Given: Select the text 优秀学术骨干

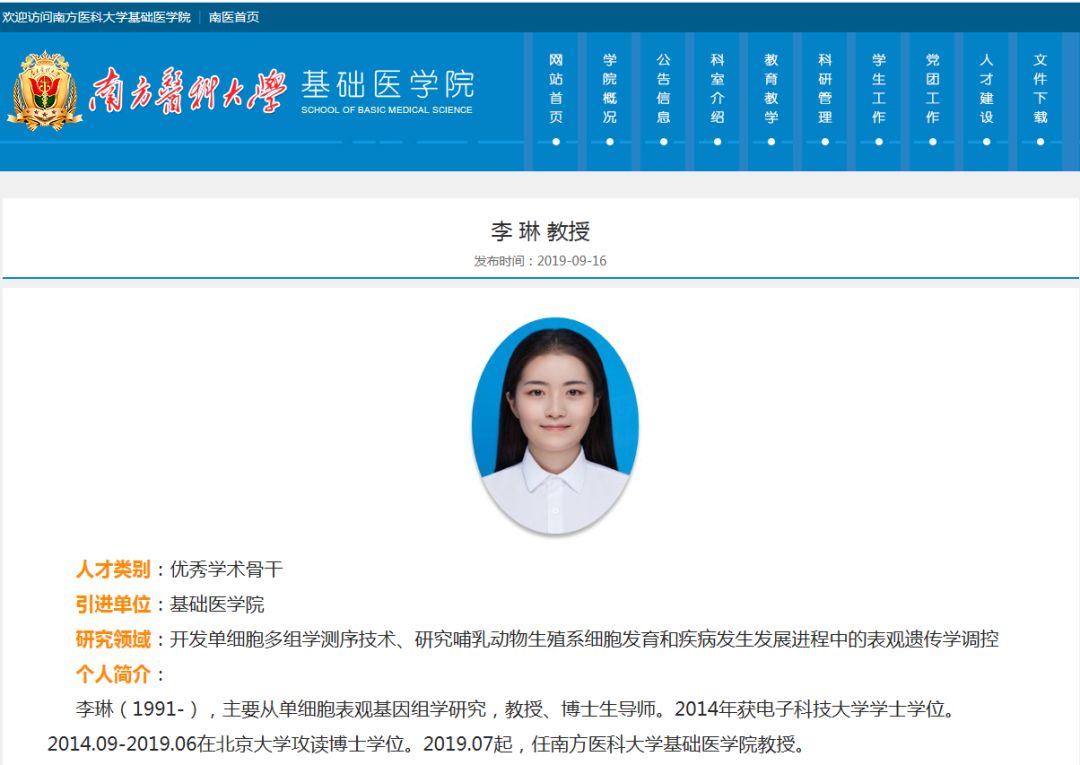Looking at the screenshot, I should (227, 569).
